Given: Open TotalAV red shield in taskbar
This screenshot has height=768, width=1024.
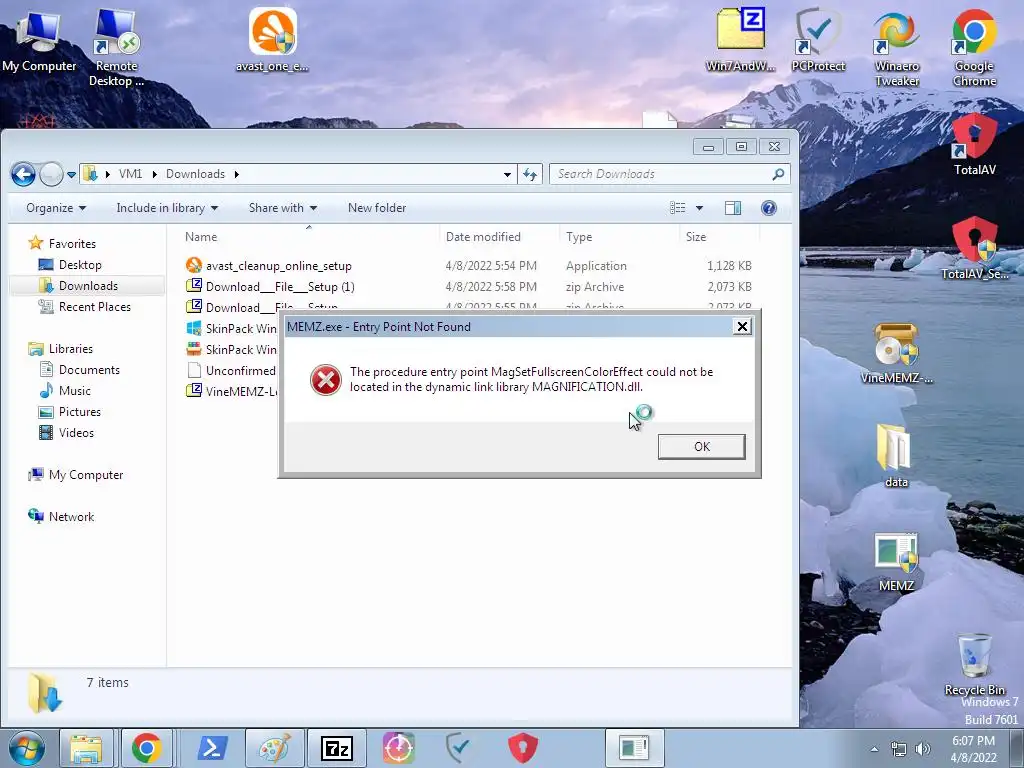Looking at the screenshot, I should (x=522, y=748).
